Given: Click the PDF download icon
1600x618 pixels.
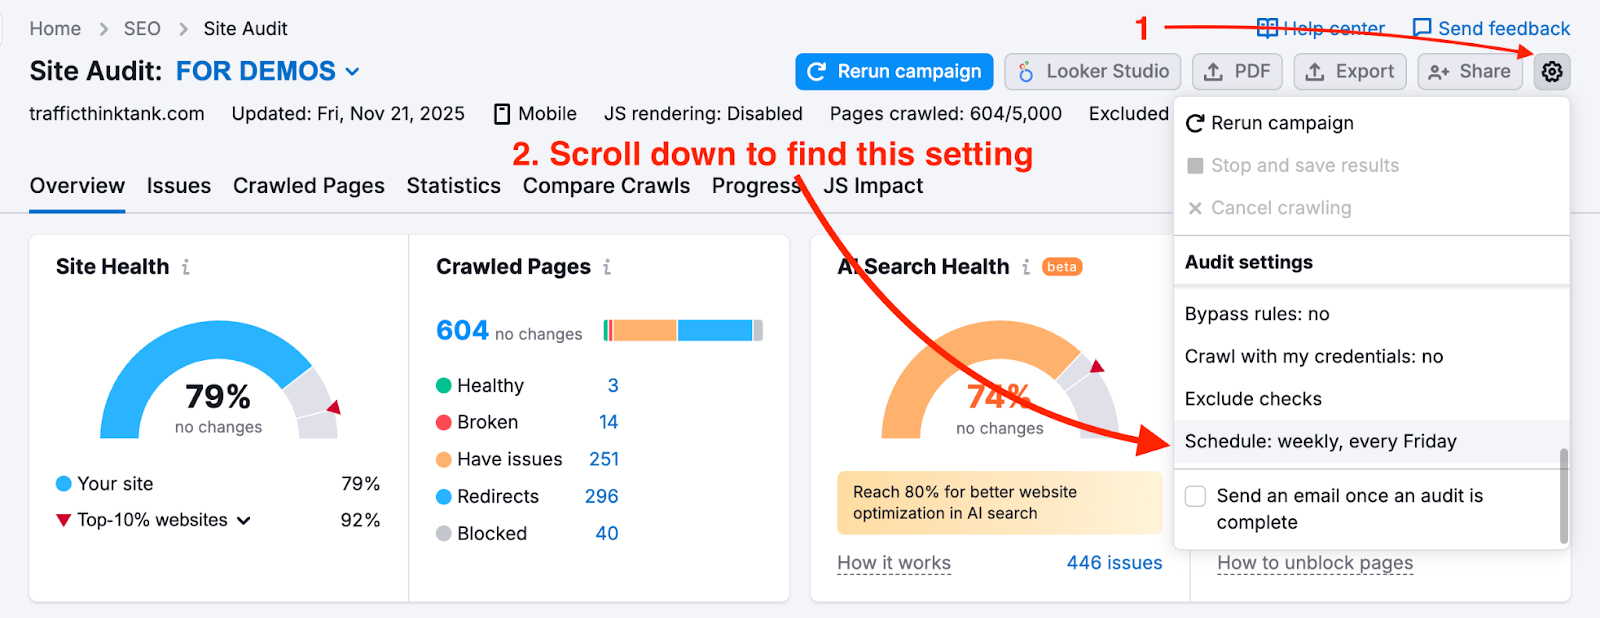Looking at the screenshot, I should click(x=1214, y=71).
